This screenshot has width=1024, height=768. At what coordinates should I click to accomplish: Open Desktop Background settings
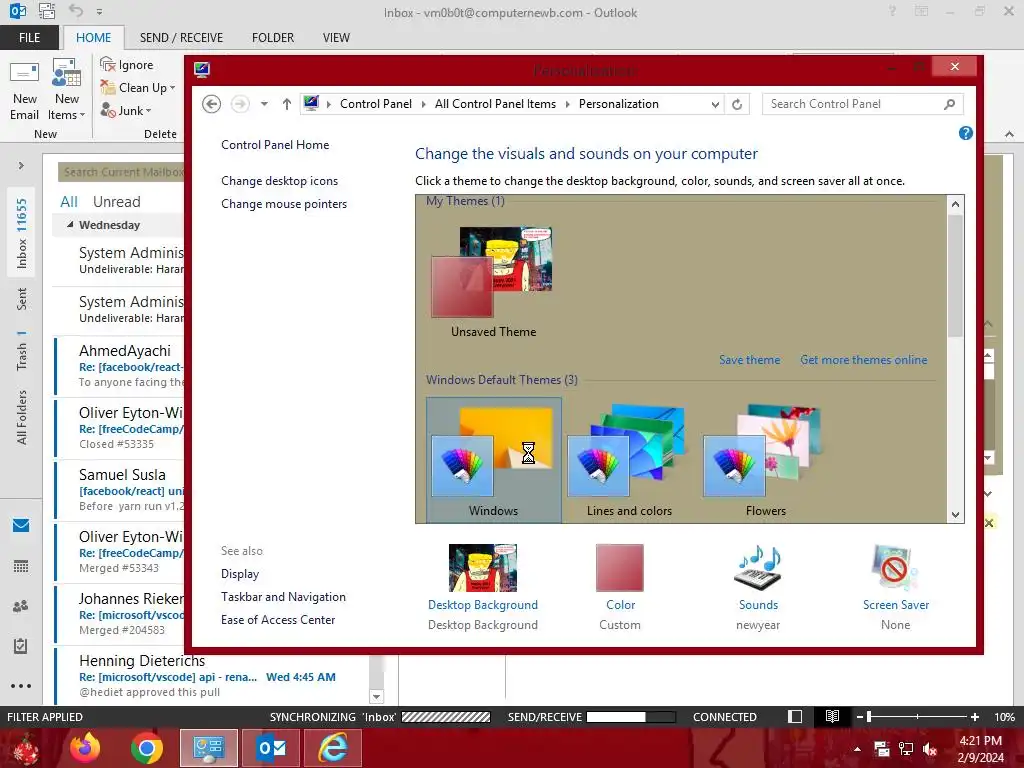tap(483, 588)
